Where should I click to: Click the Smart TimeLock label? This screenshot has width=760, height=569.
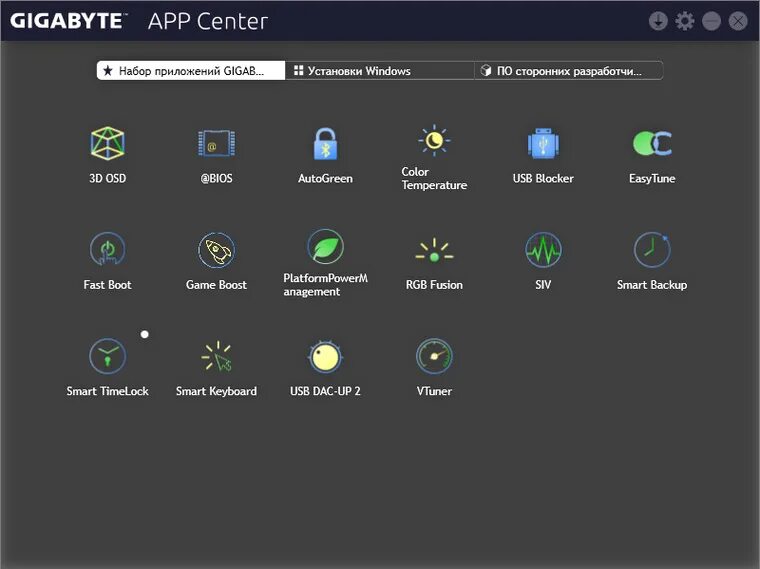pyautogui.click(x=107, y=391)
